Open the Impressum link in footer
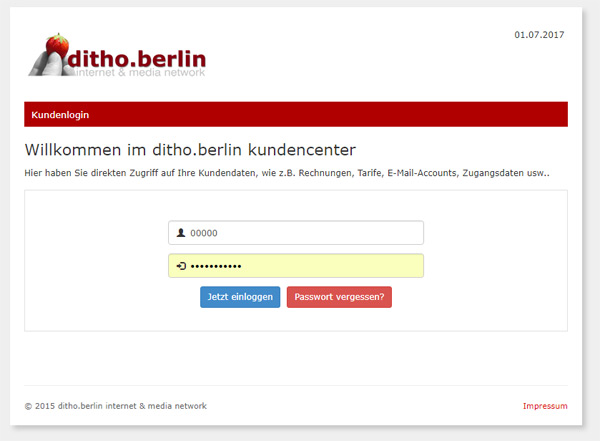This screenshot has height=441, width=600. [545, 406]
